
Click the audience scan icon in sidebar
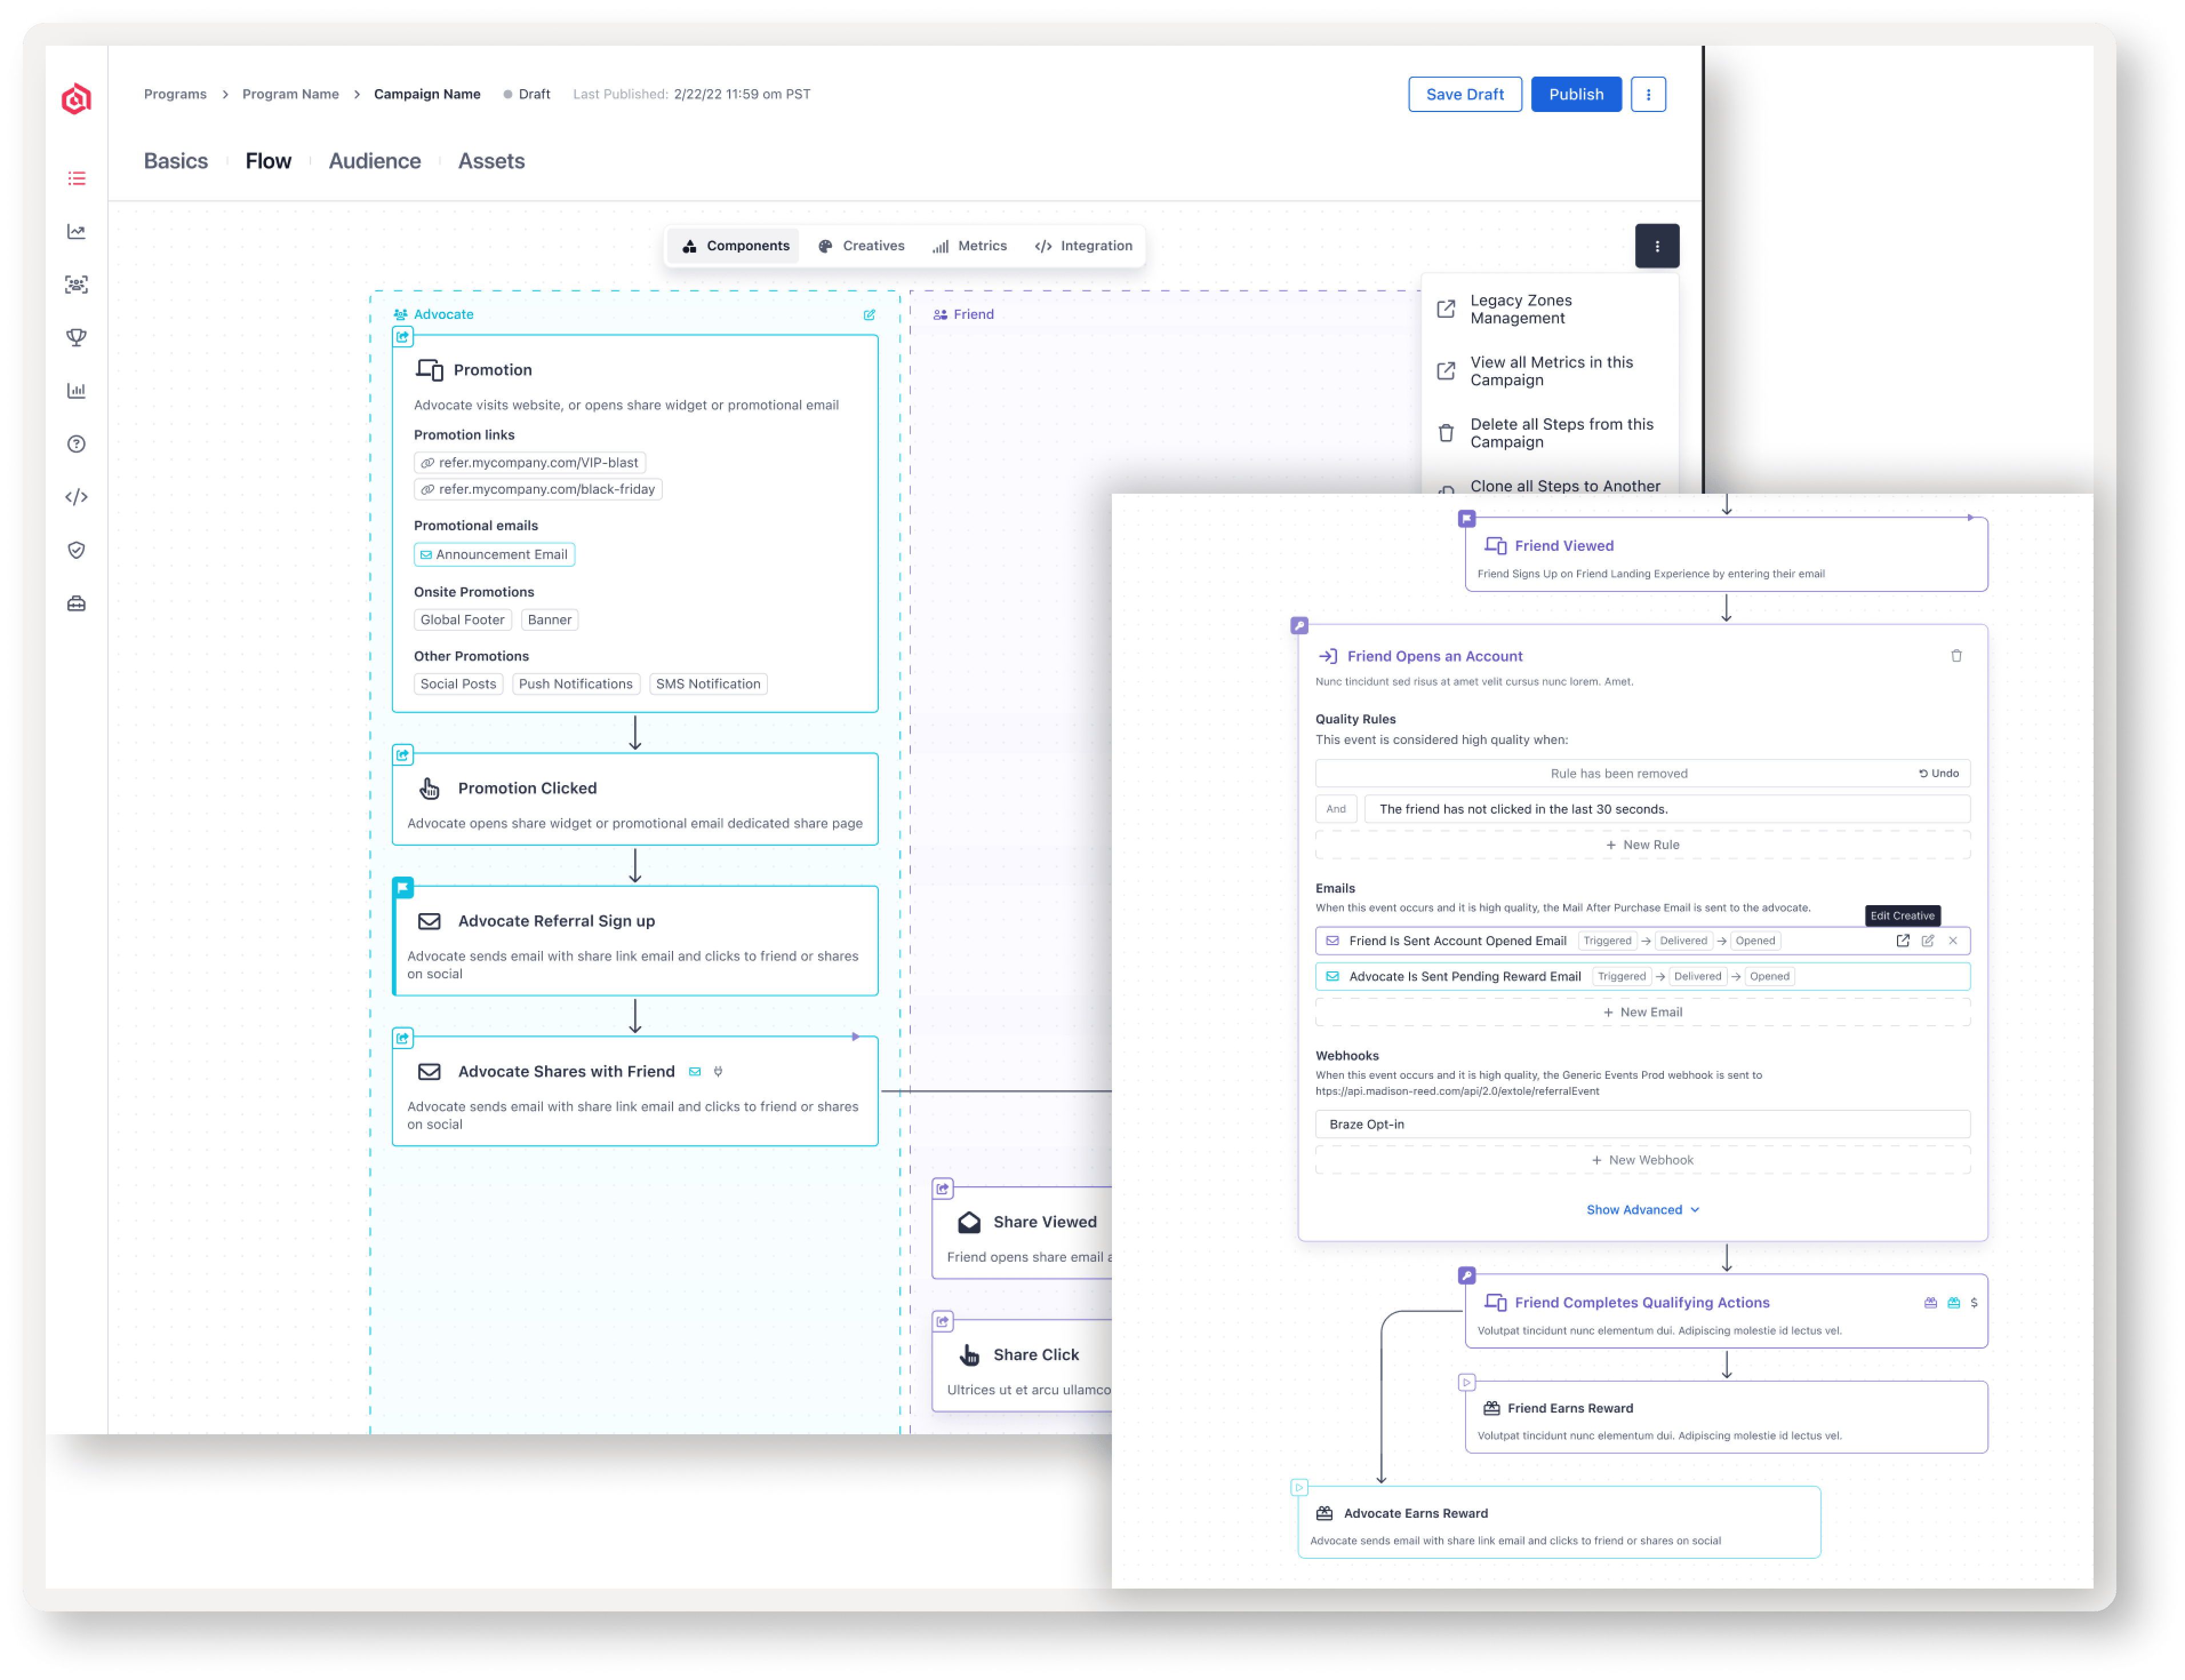coord(77,284)
